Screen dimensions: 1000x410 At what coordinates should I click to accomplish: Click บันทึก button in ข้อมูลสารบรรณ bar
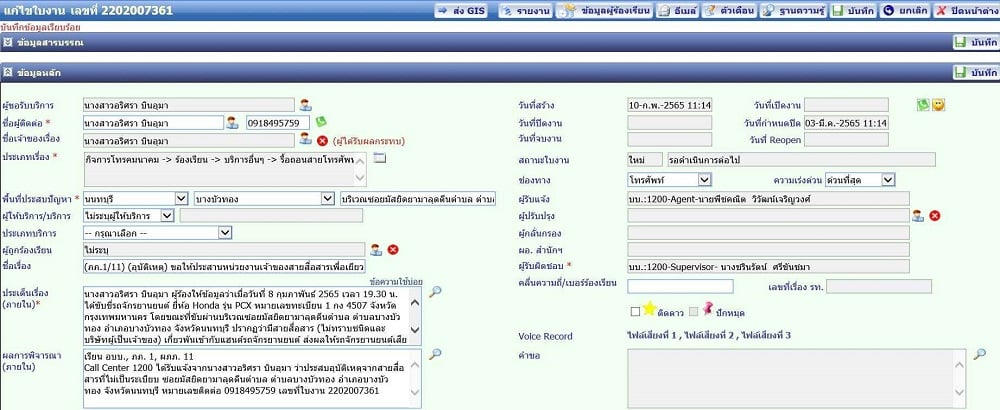click(976, 43)
